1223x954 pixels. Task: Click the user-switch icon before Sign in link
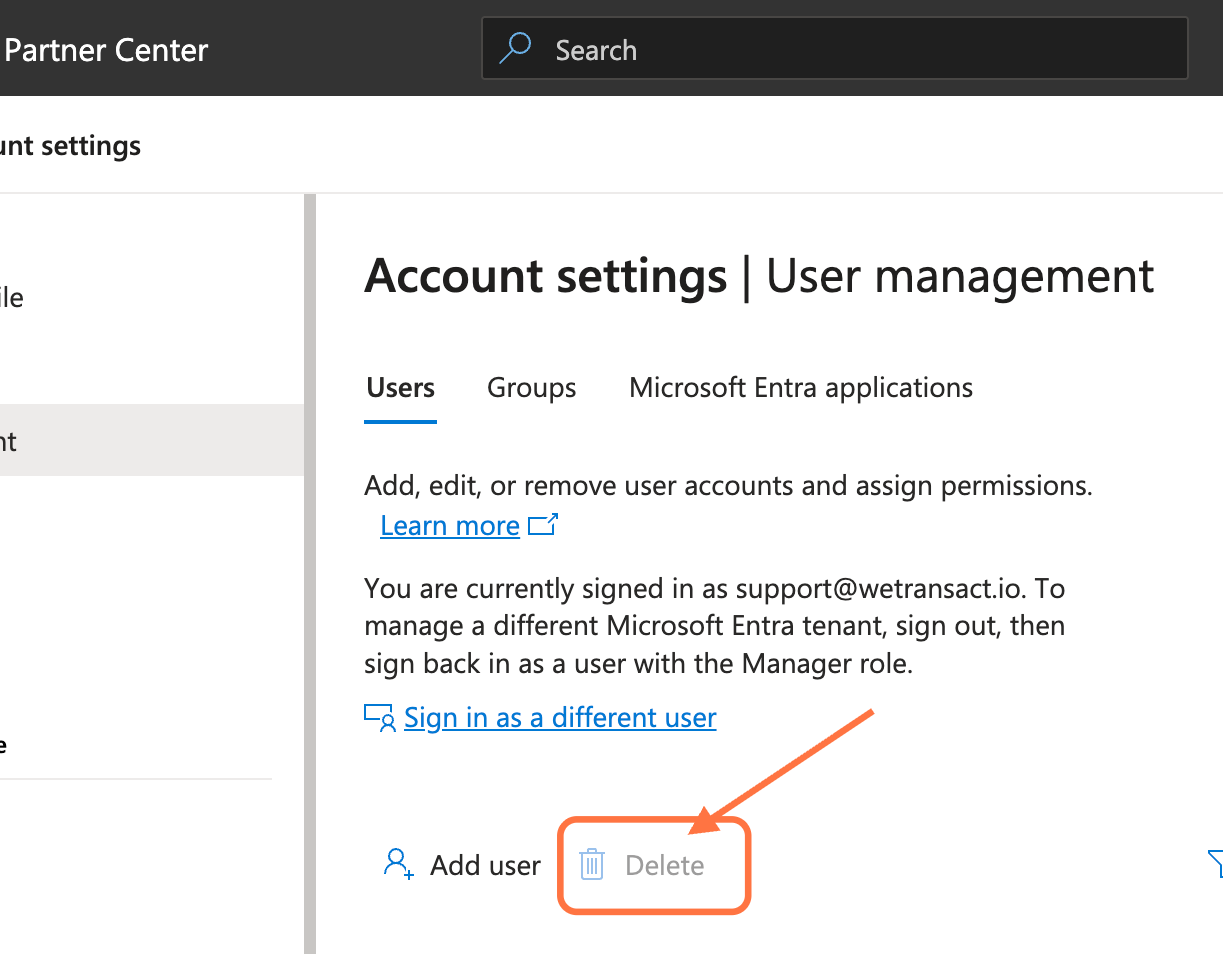tap(380, 718)
